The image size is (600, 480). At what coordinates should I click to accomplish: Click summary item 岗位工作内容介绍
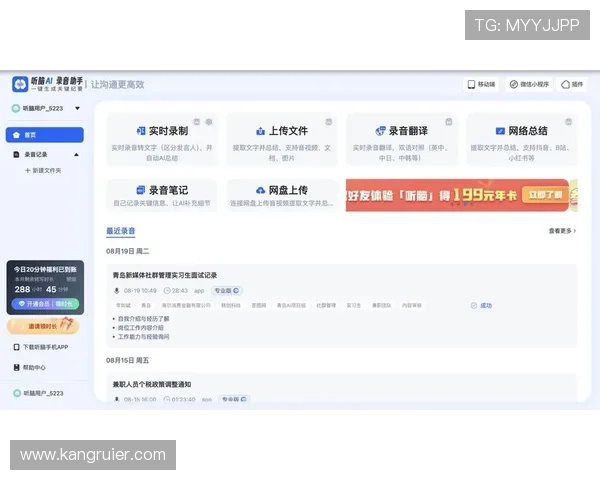point(140,328)
